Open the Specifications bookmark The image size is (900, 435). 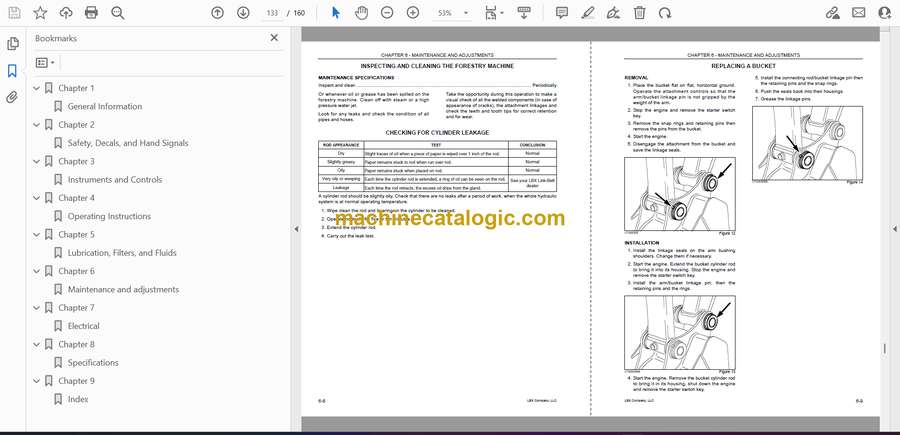pyautogui.click(x=93, y=363)
